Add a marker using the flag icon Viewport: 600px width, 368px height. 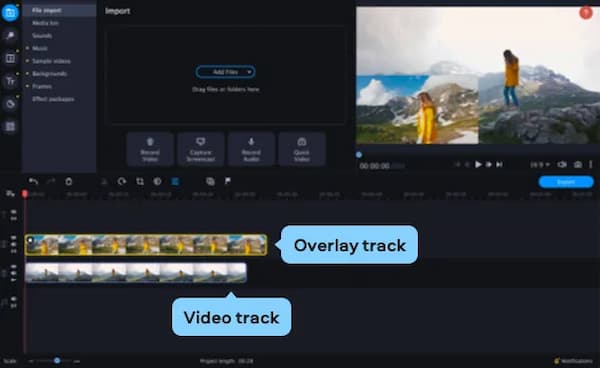pyautogui.click(x=228, y=181)
